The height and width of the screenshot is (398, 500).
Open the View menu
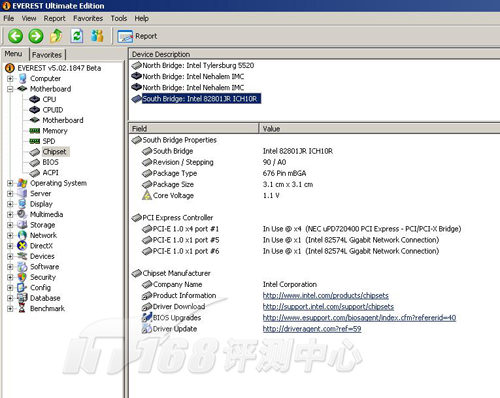point(29,18)
